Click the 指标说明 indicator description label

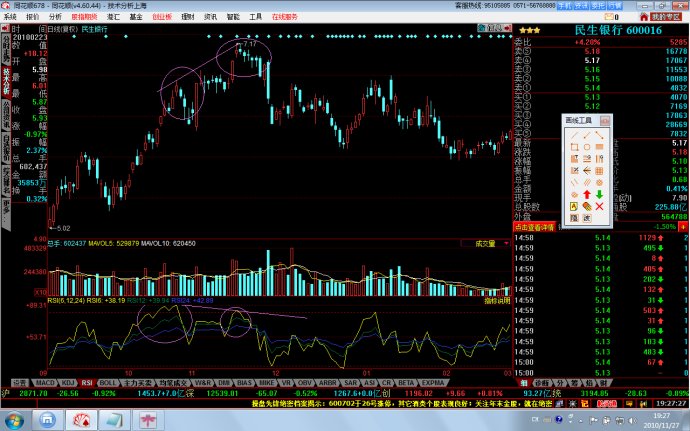click(x=495, y=299)
